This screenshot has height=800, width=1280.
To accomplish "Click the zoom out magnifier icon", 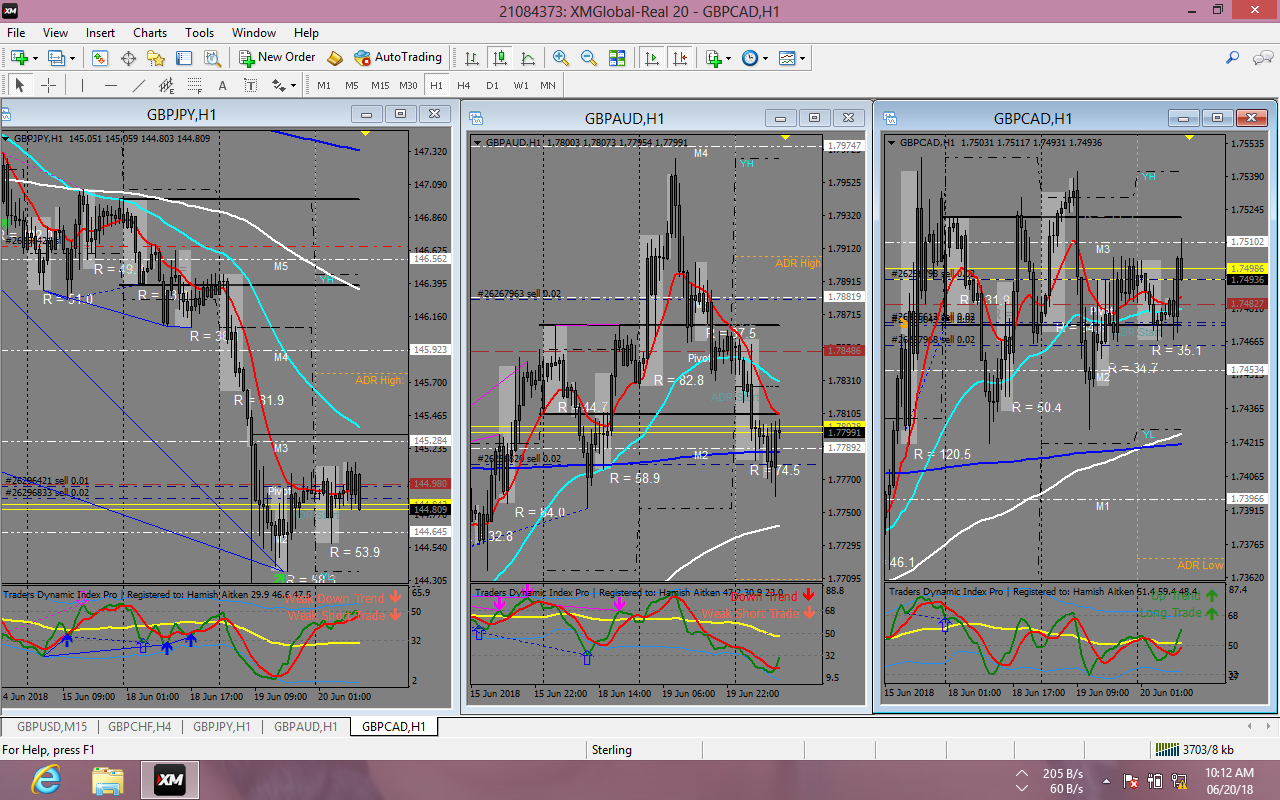I will [589, 58].
